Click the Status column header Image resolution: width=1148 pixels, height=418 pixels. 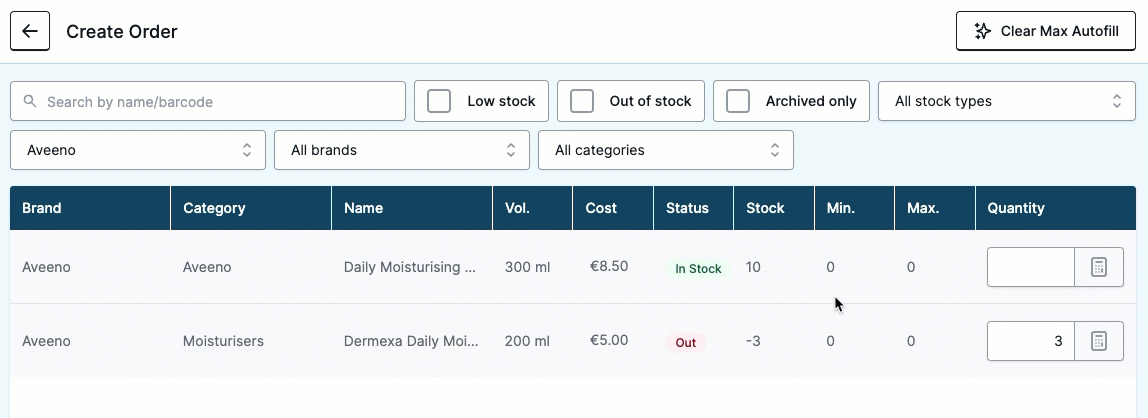point(694,208)
